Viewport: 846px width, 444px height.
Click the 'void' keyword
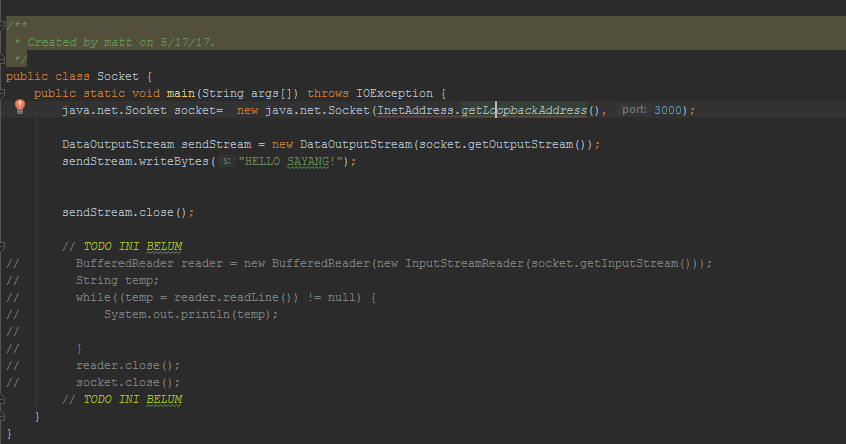pos(146,93)
